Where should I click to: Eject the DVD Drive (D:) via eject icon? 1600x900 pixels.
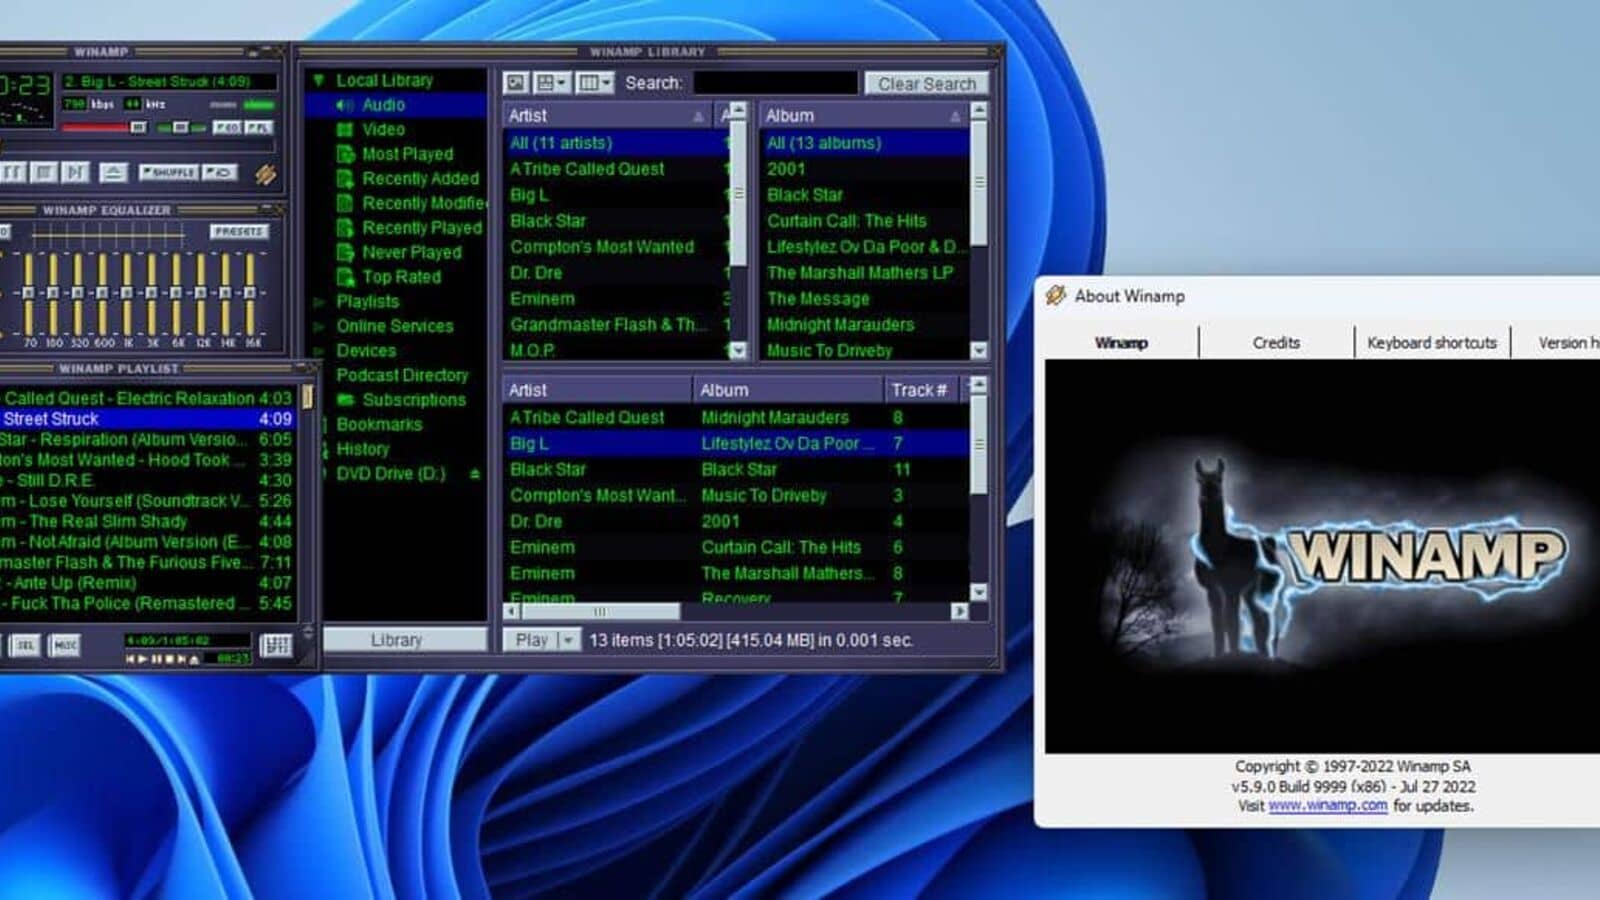pyautogui.click(x=475, y=474)
